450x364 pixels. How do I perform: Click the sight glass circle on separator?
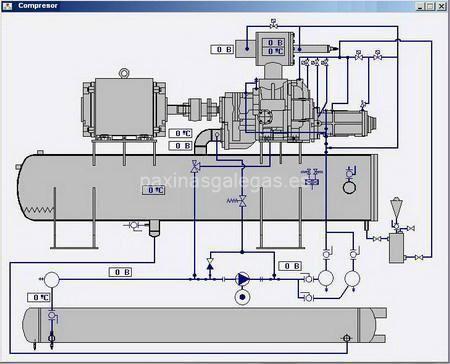pyautogui.click(x=349, y=187)
